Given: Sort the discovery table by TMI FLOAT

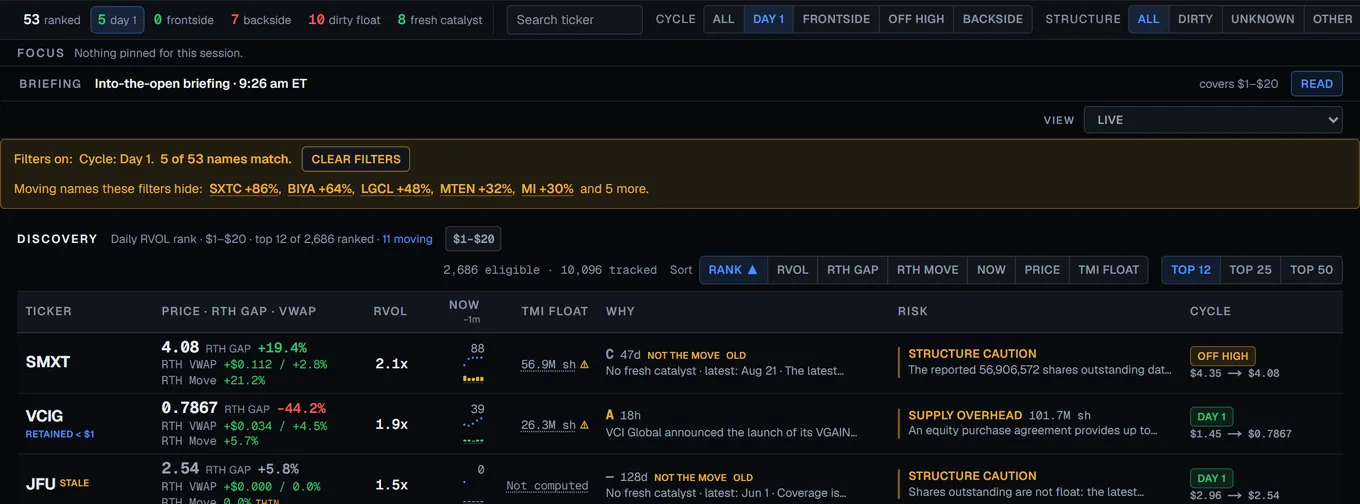Looking at the screenshot, I should tap(1109, 270).
